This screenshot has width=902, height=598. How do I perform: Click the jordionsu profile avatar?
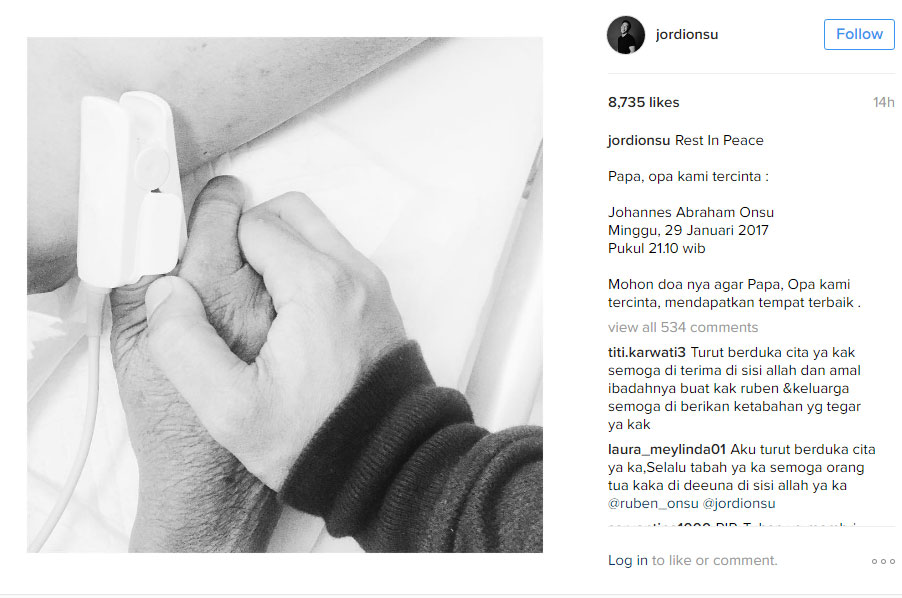626,34
